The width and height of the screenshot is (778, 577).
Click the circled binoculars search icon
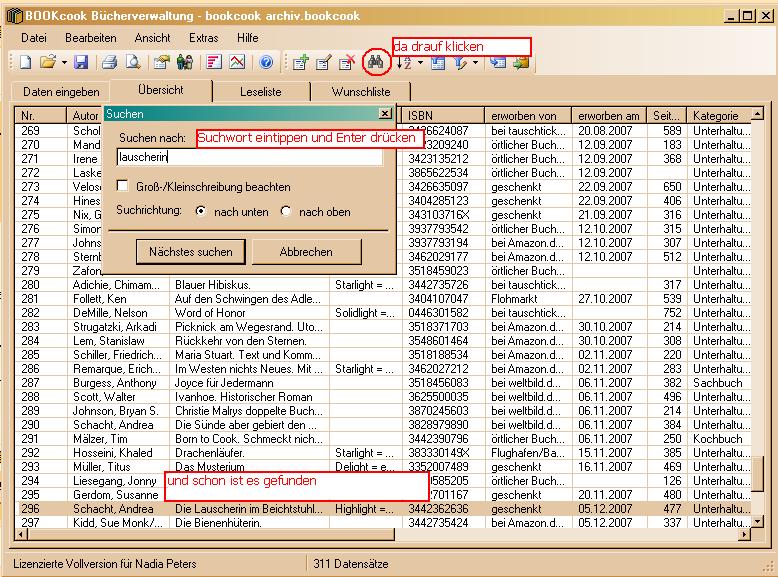pyautogui.click(x=376, y=61)
